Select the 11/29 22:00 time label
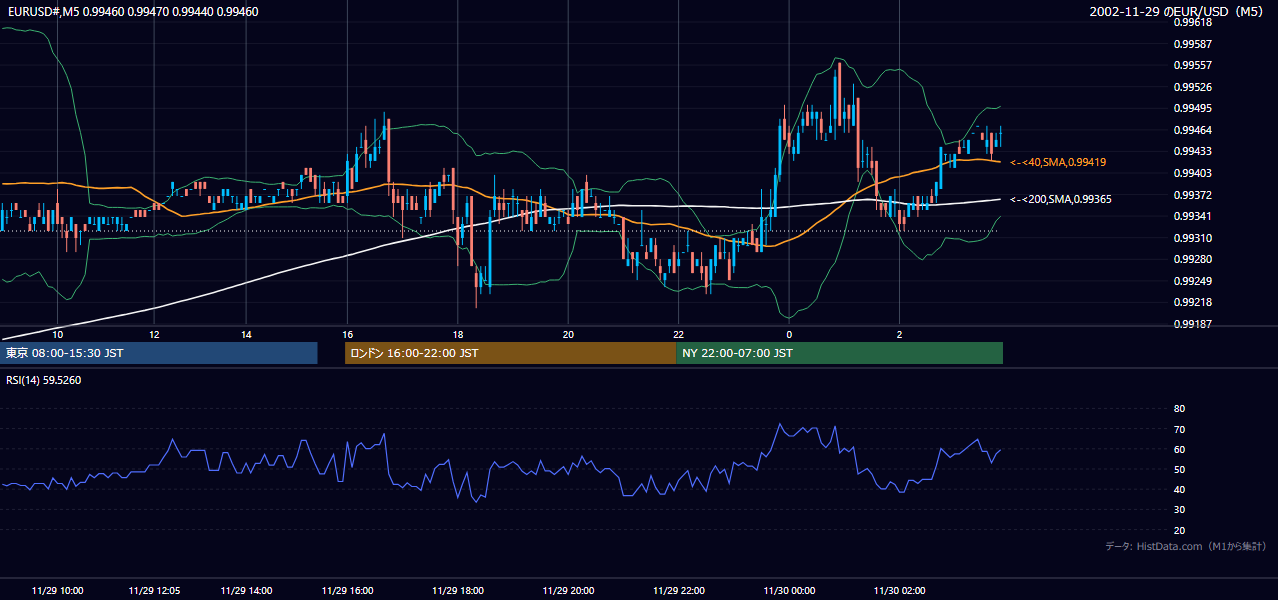Viewport: 1278px width, 600px height. point(678,591)
